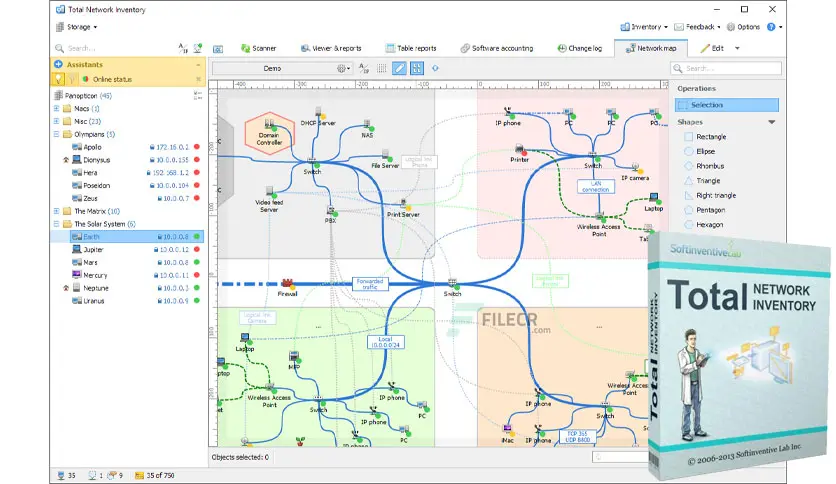
Task: Click the Firewall node on the map
Action: click(287, 285)
